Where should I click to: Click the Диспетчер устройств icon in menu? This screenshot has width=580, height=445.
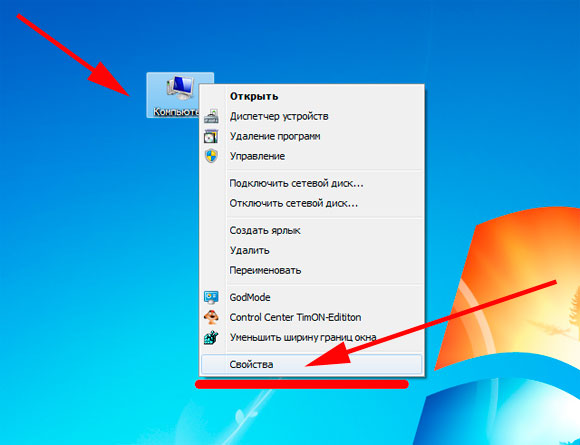click(x=211, y=116)
